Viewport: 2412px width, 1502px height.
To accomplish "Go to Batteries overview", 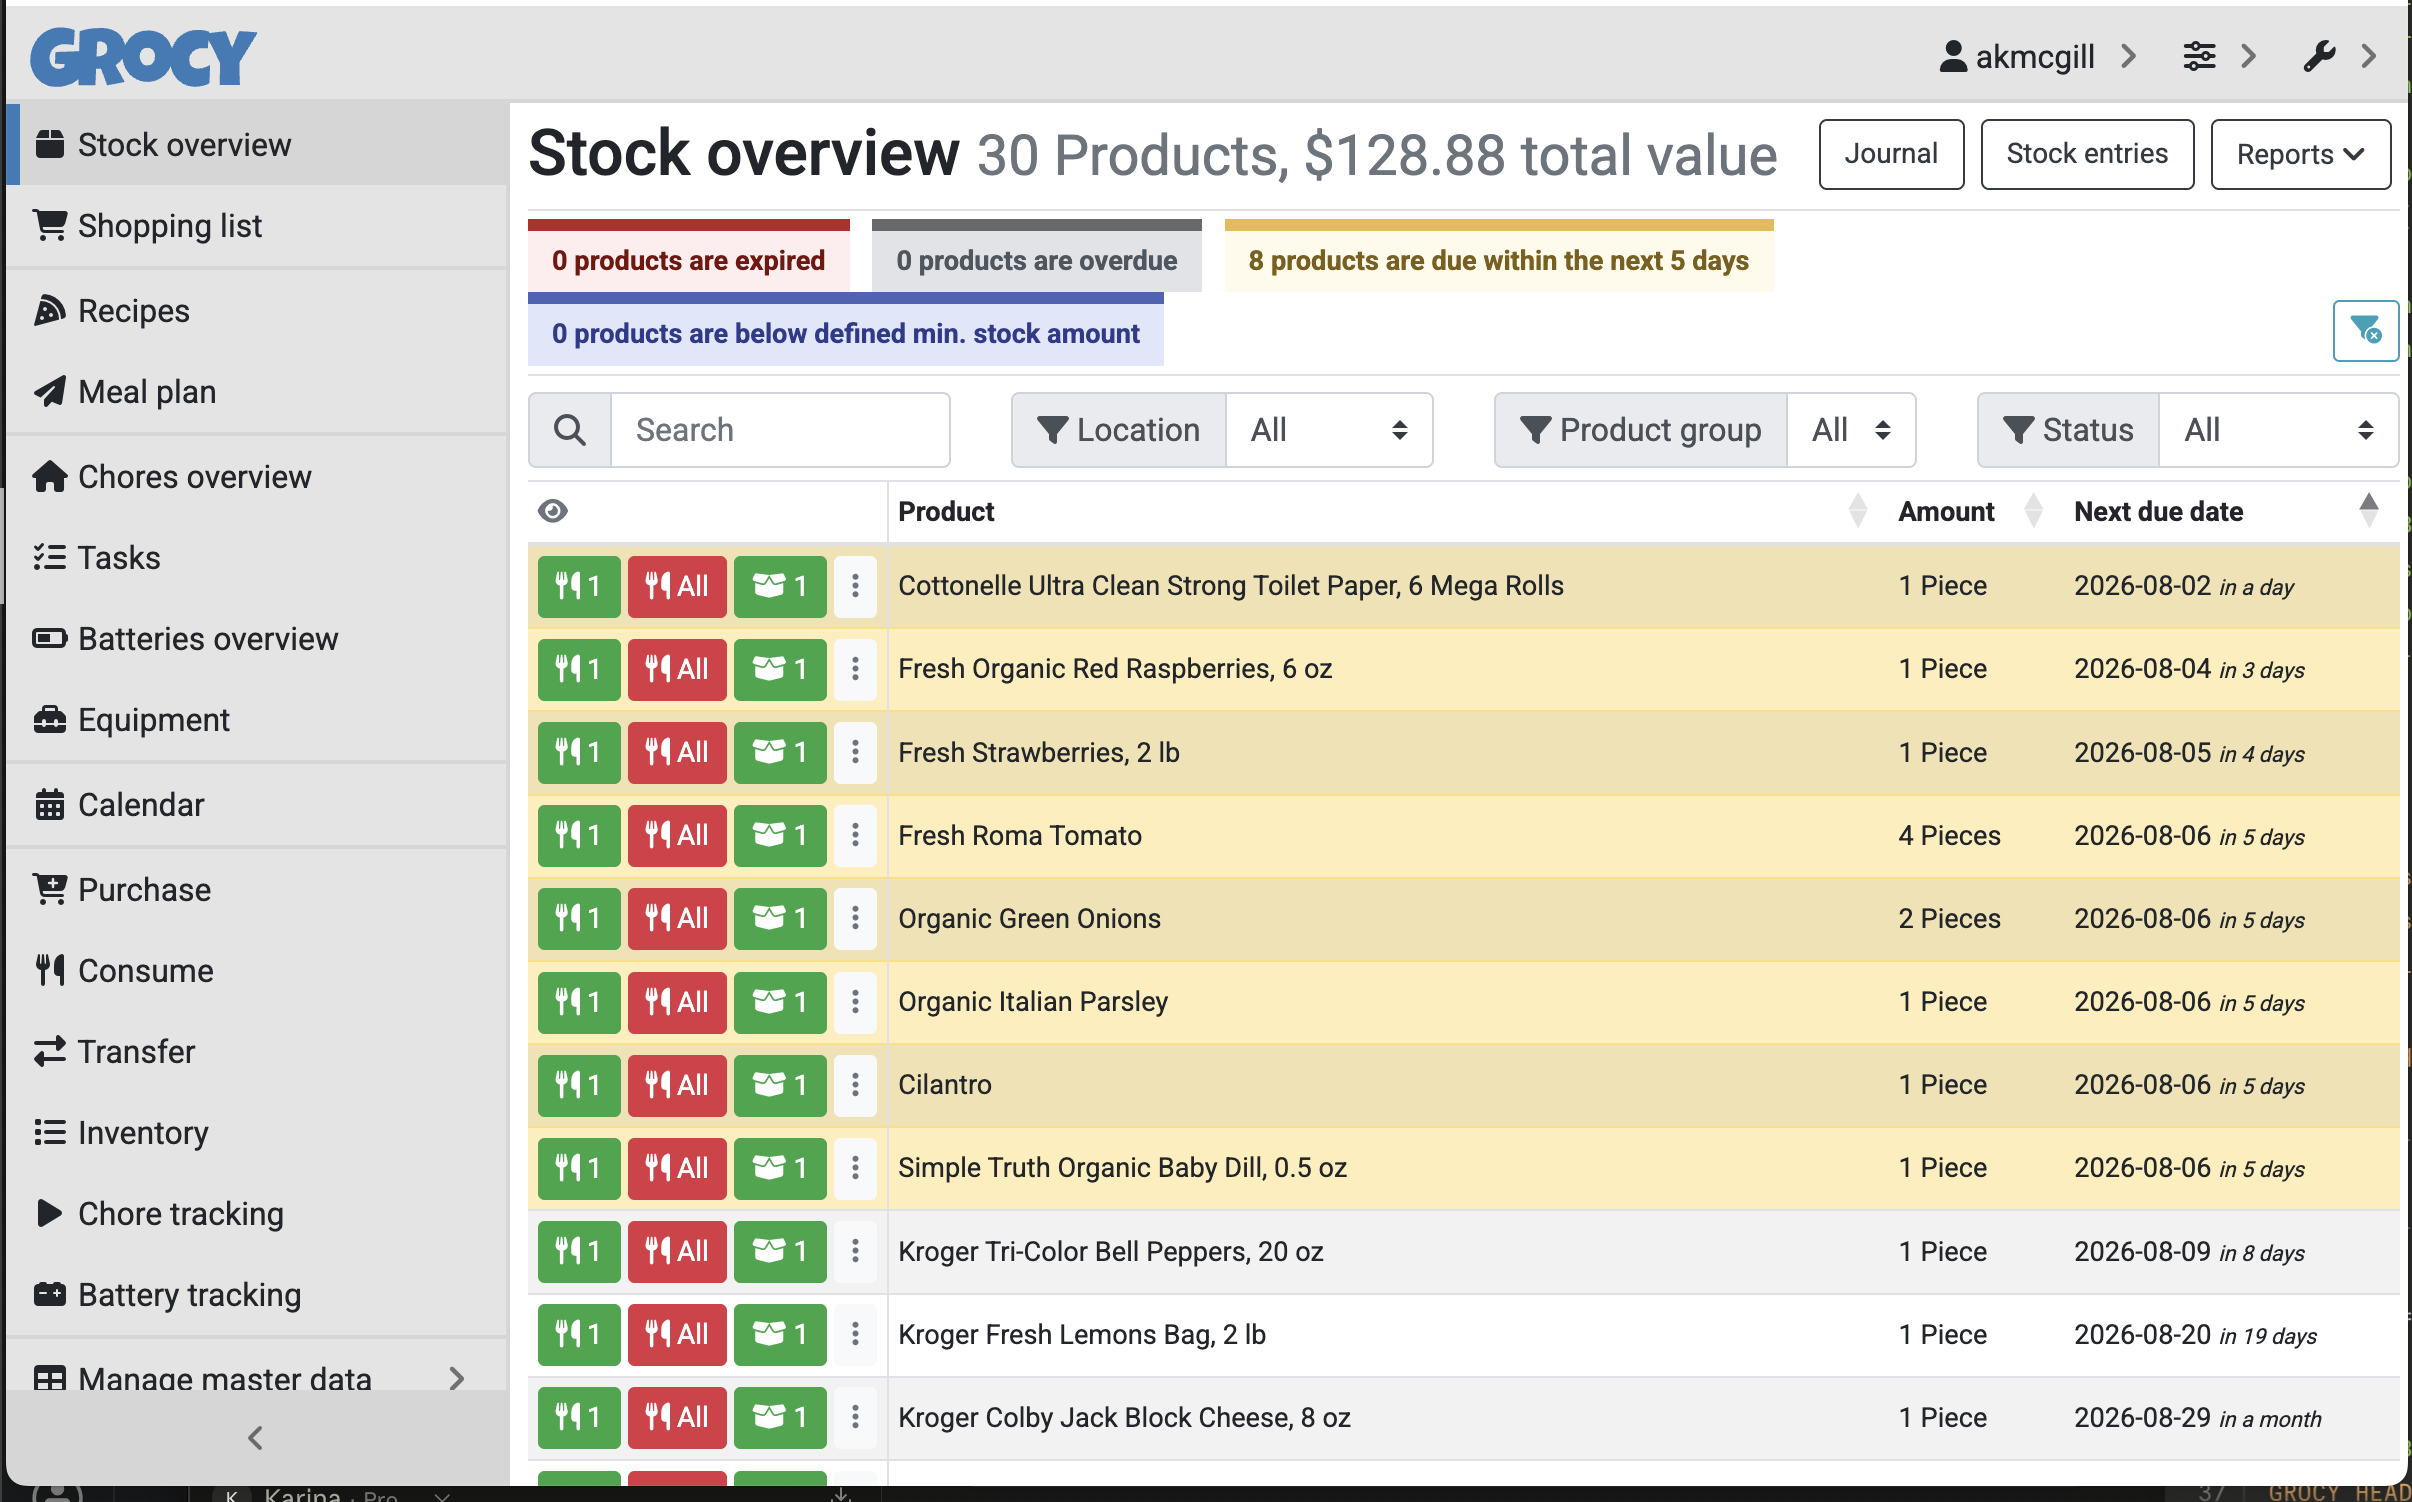I will 256,639.
